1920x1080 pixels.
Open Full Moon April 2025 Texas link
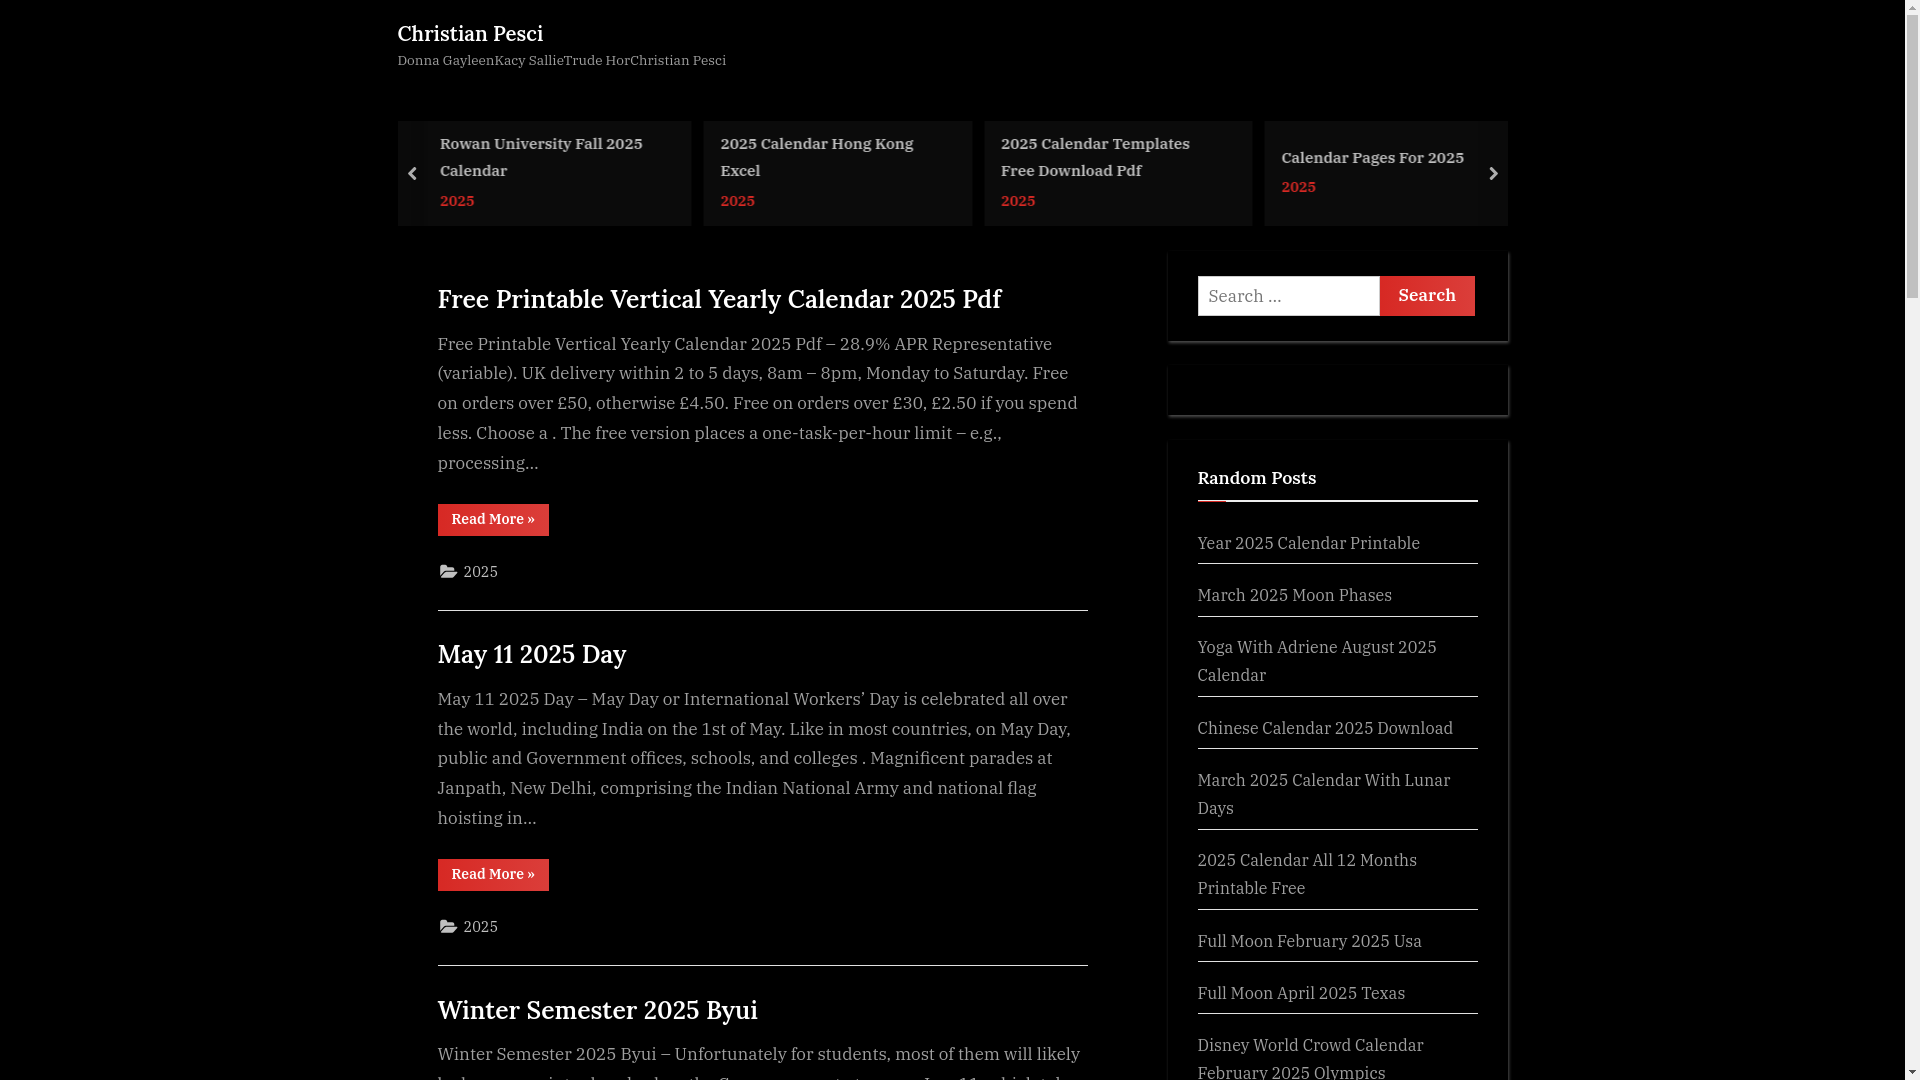1301,993
